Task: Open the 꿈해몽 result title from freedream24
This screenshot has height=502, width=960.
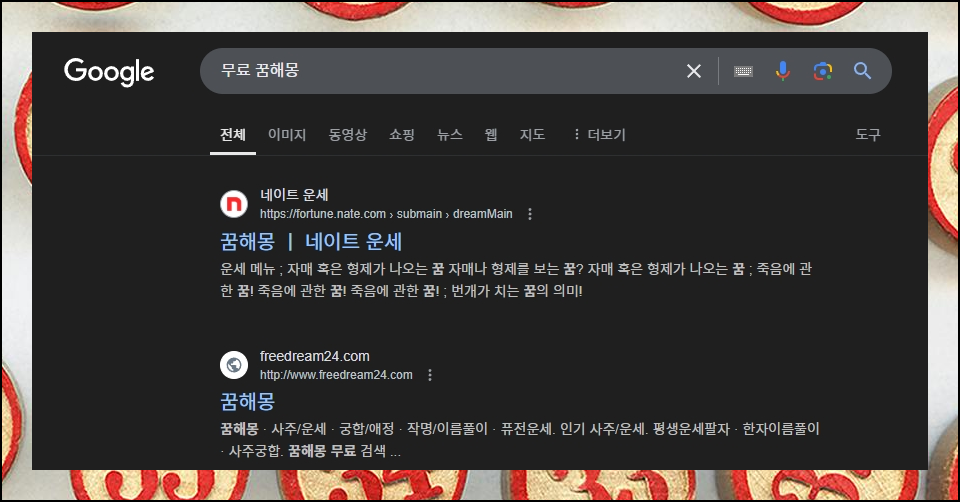Action: click(x=247, y=402)
